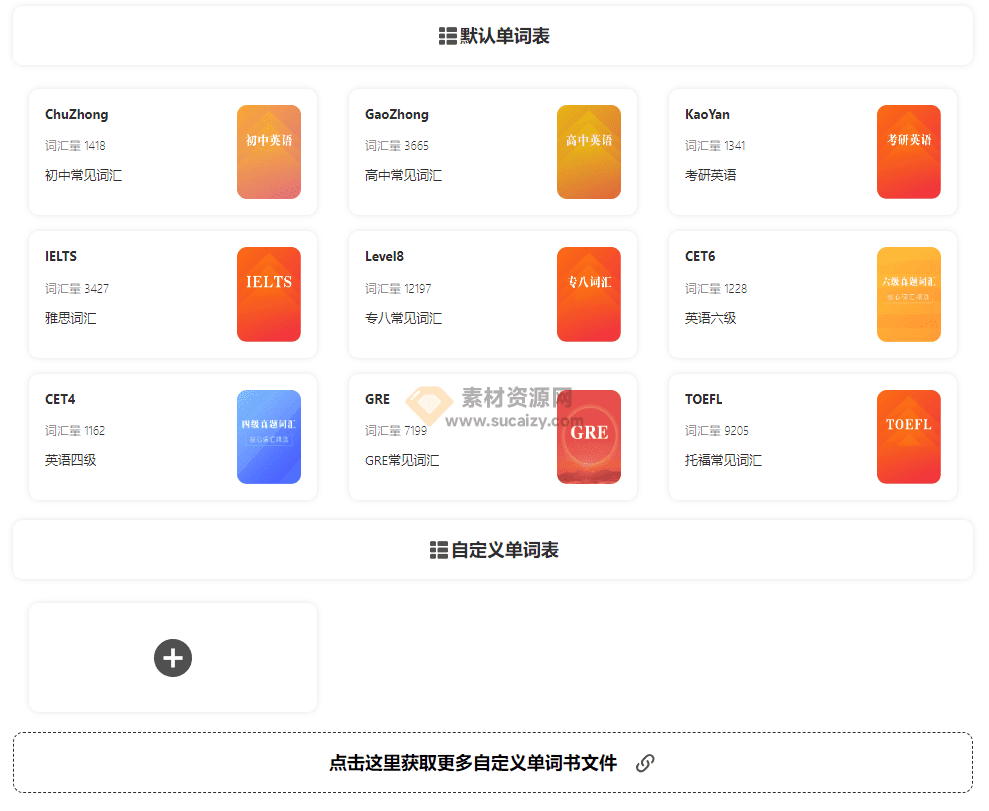The height and width of the screenshot is (811, 989).
Task: Click the 专八词汇 cover thumbnail
Action: 588,294
